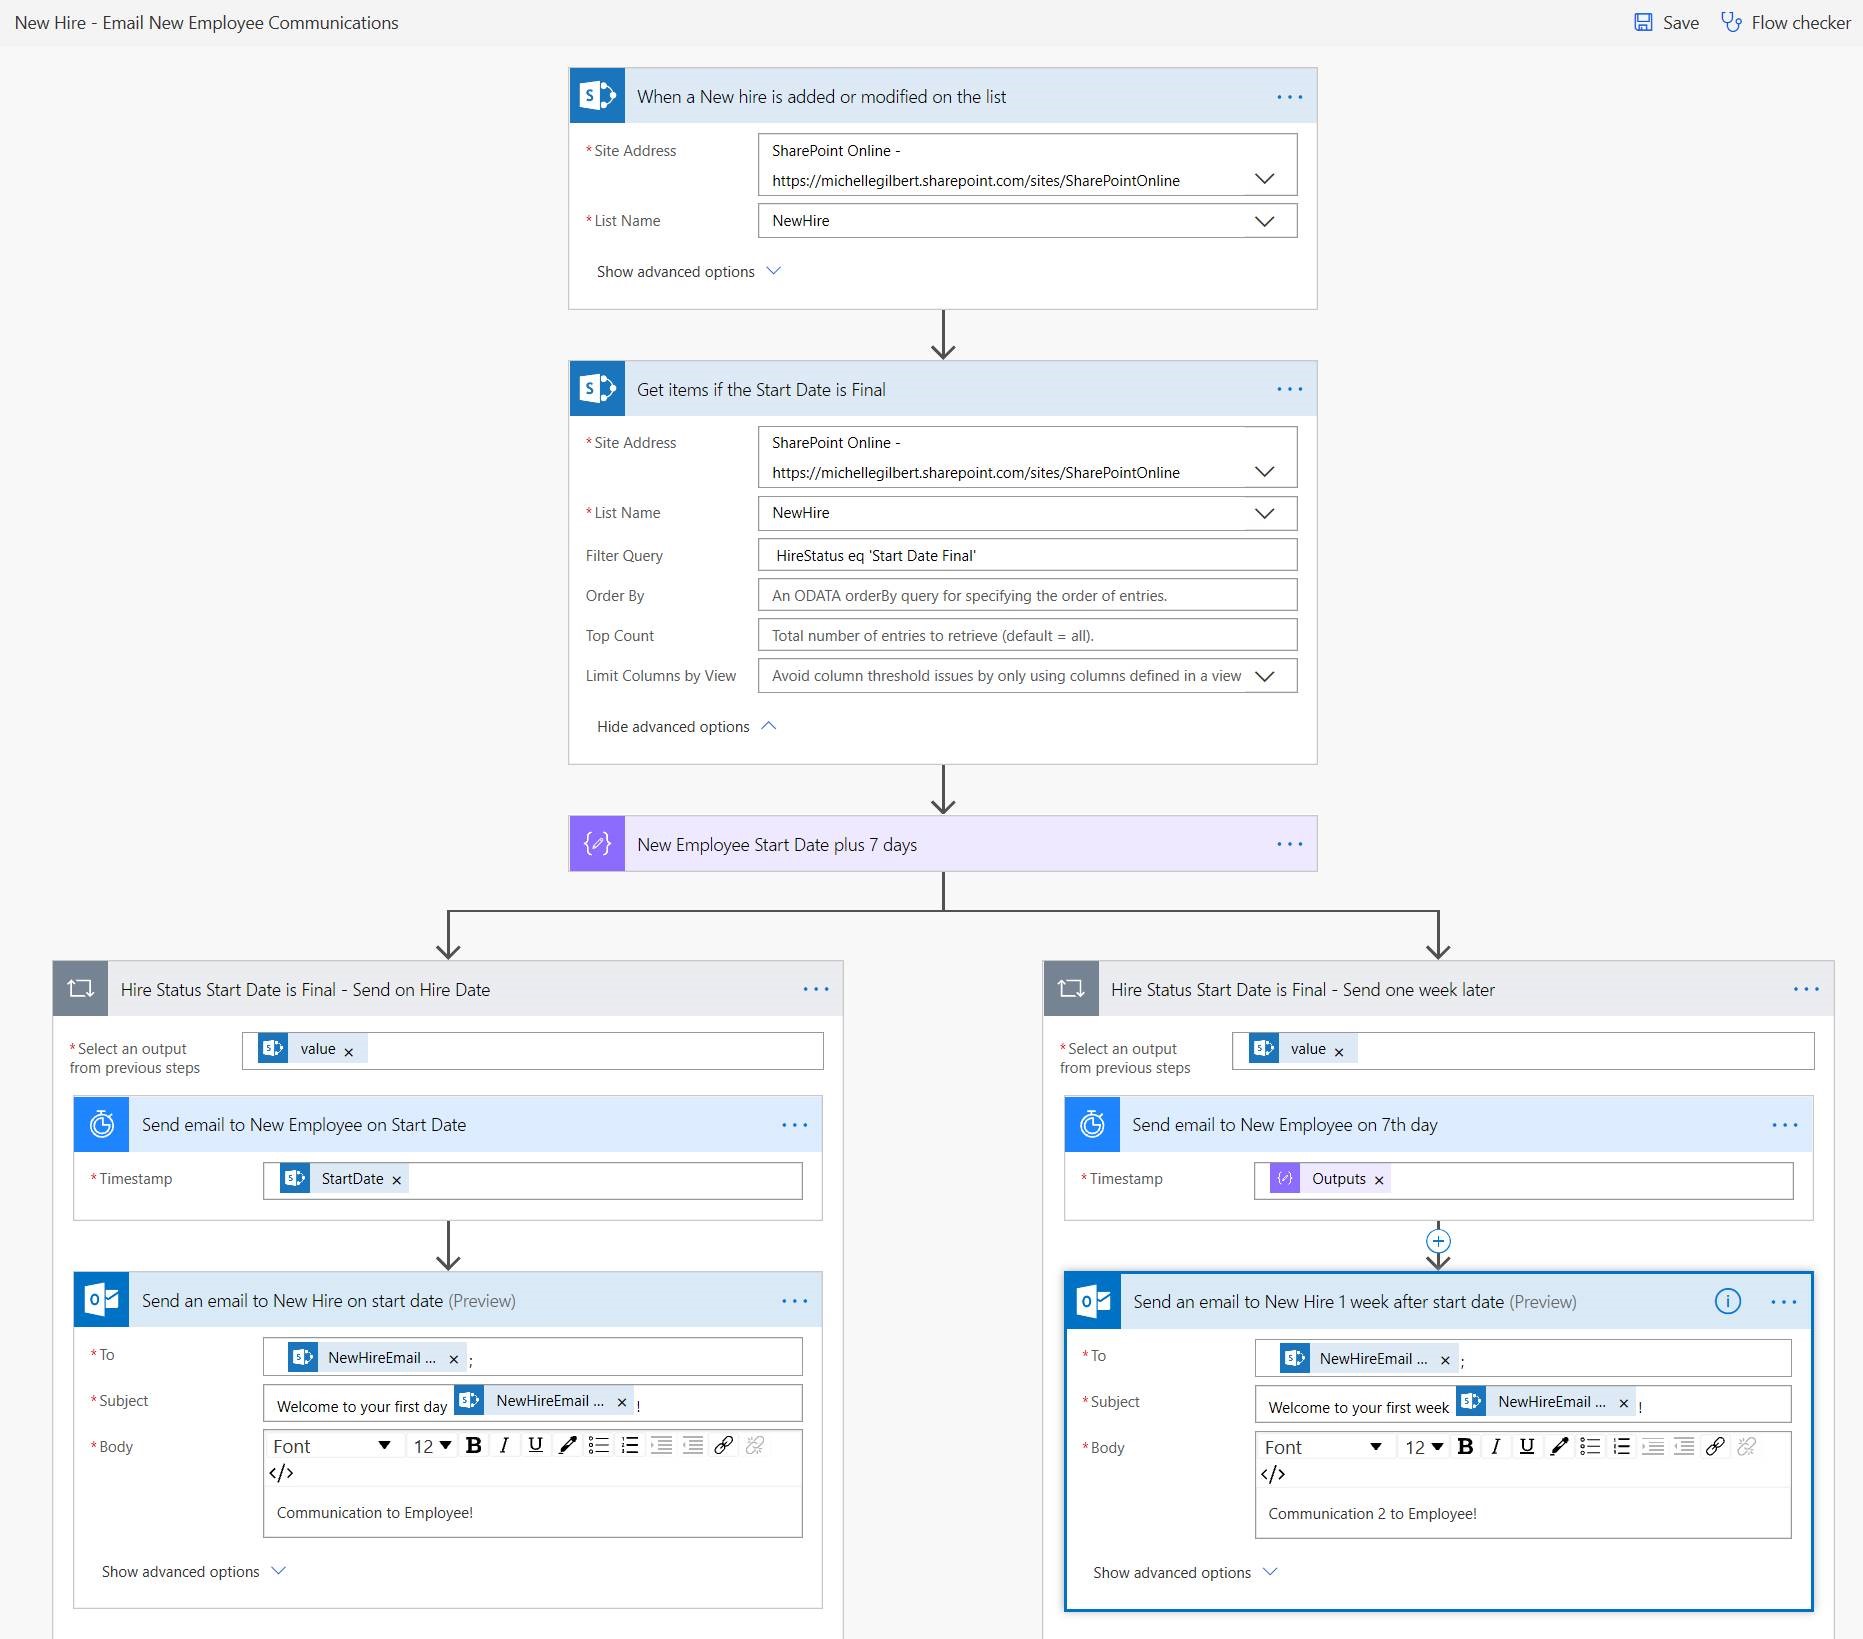Open the ellipsis menu on 'New Employee Start Date plus 7 days'
Screen dimensions: 1863x1639
coord(1290,843)
